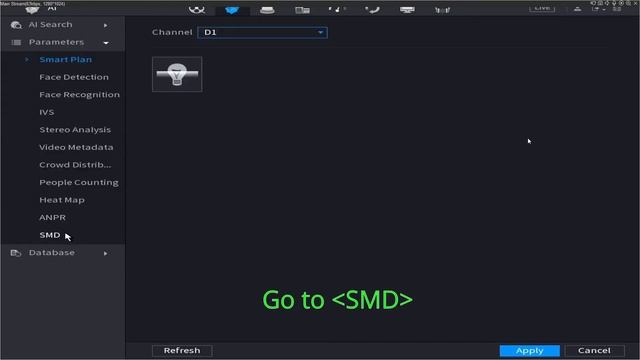Screen dimensions: 640x360
Task: Click the Database sidebar icon
Action: point(16,253)
